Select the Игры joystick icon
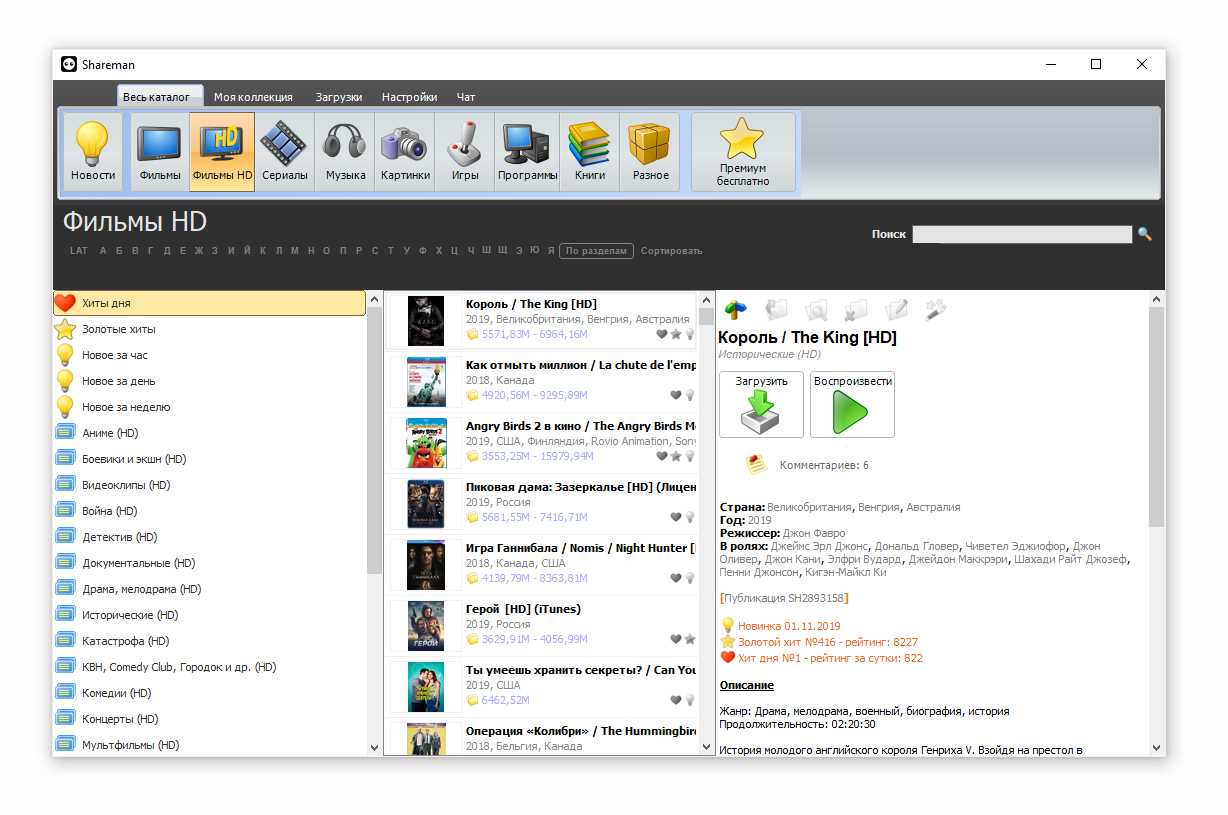Screen dimensions: 1228x815 coord(465,152)
